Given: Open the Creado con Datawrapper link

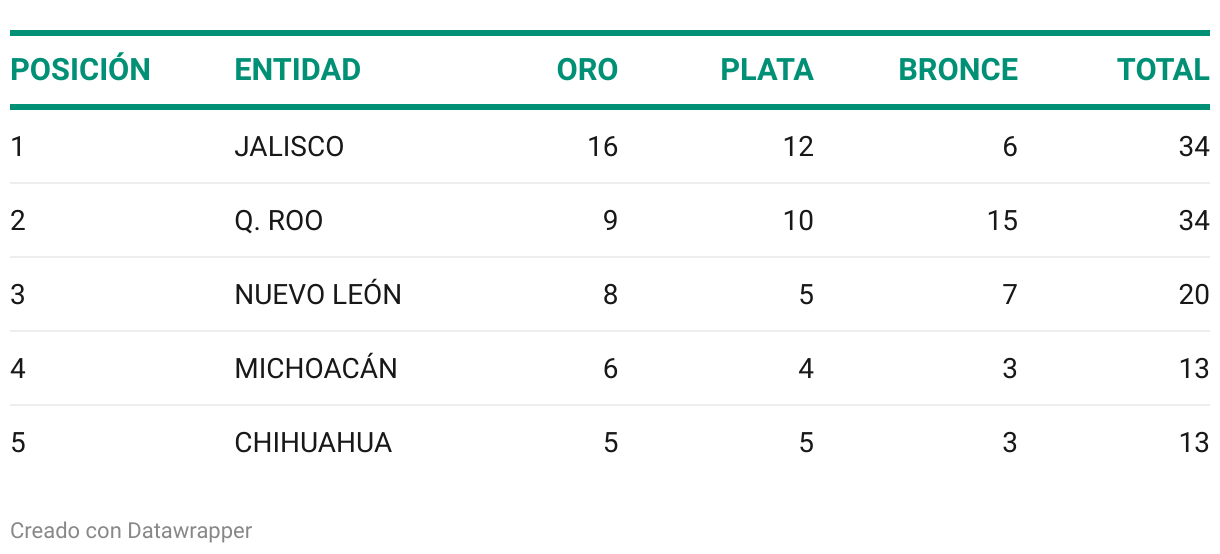Looking at the screenshot, I should 131,530.
